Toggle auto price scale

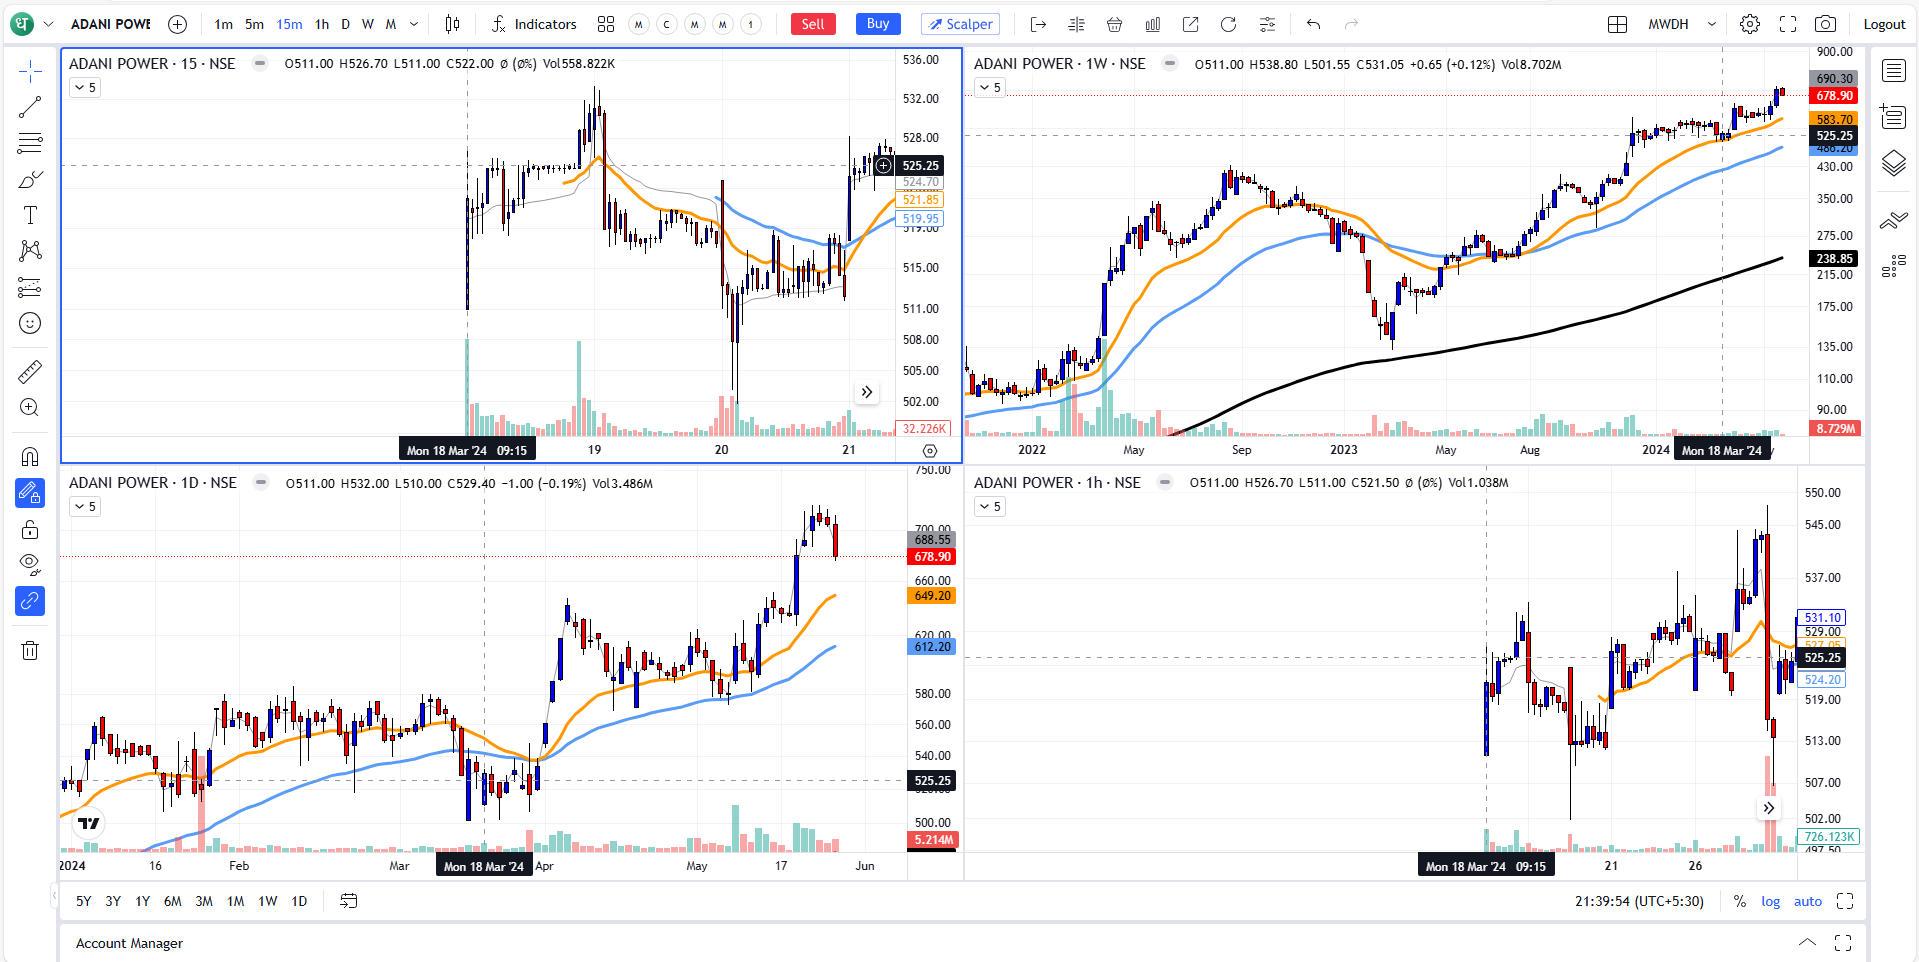[x=1808, y=901]
